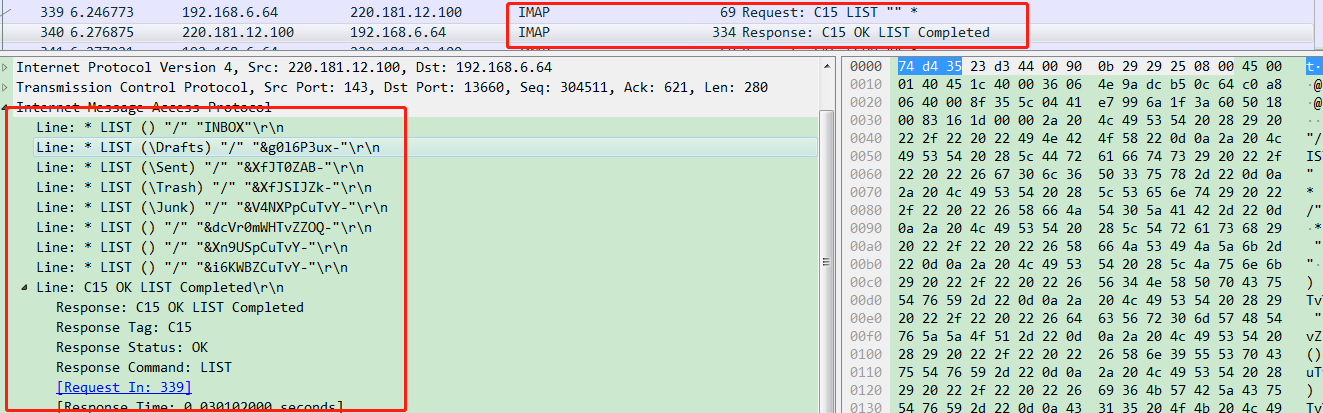Select the LIST (\Junk) line
The image size is (1323, 413).
click(410, 207)
